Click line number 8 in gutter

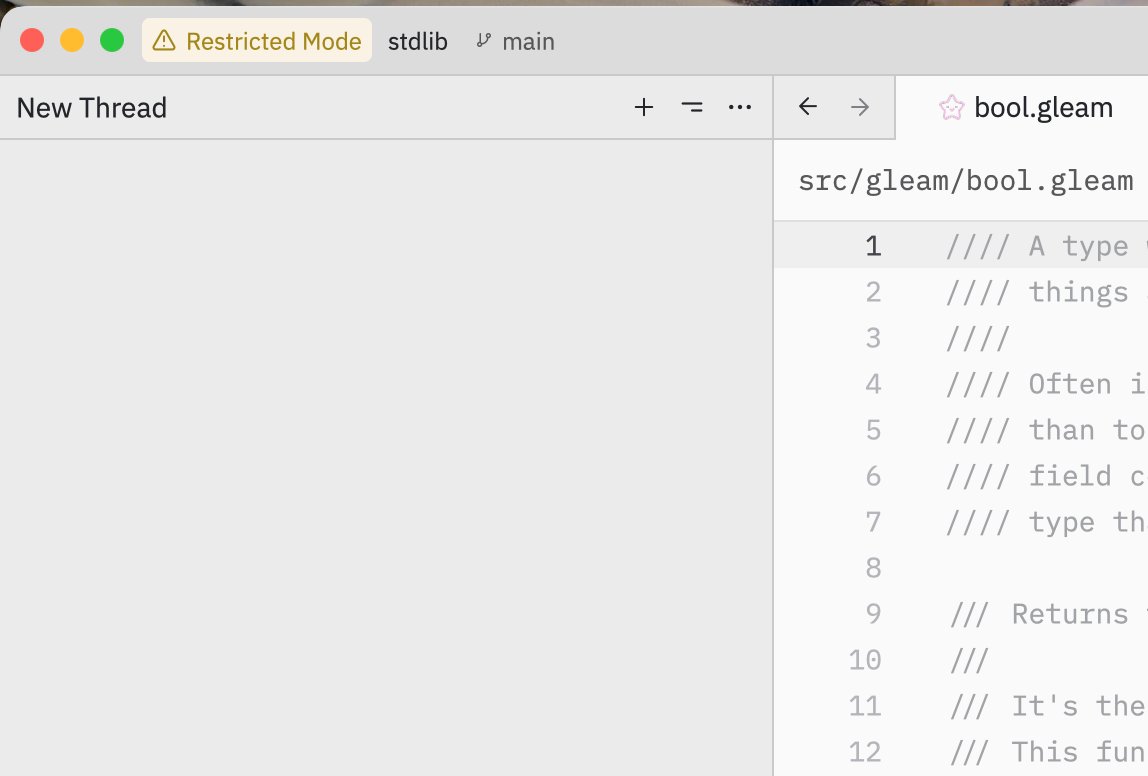(x=873, y=568)
